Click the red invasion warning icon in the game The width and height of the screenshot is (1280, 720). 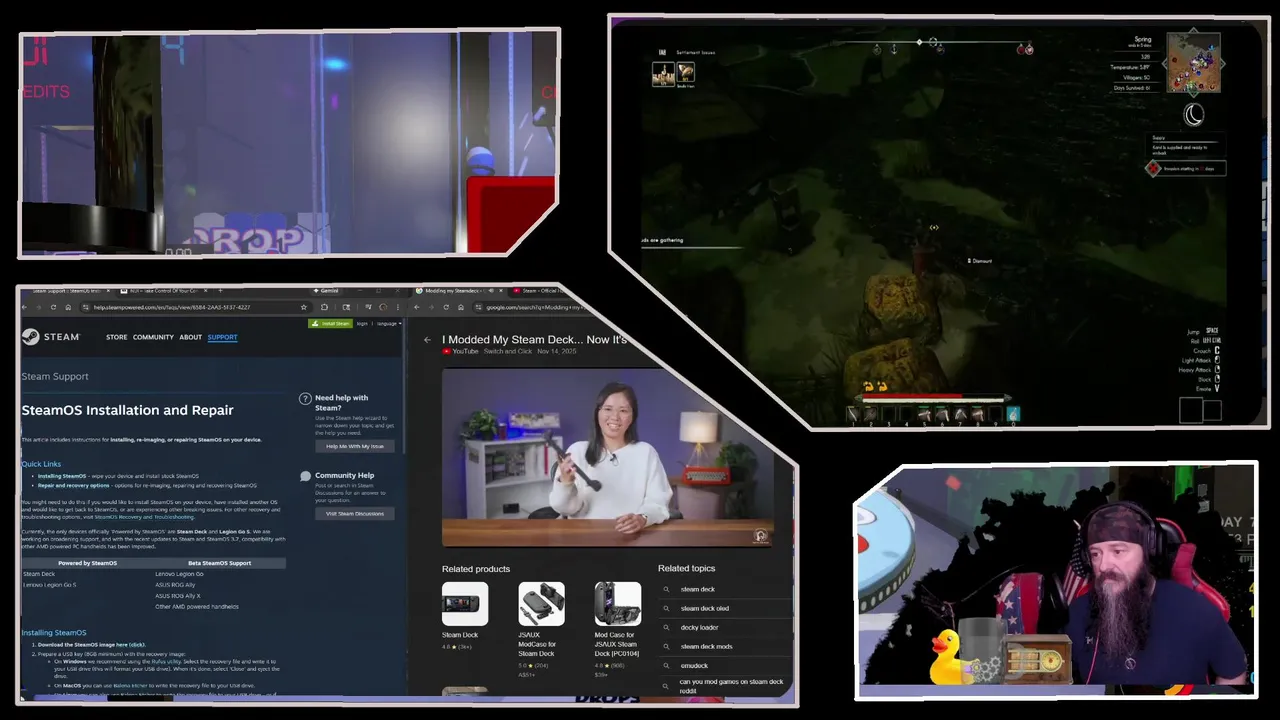coord(1154,169)
